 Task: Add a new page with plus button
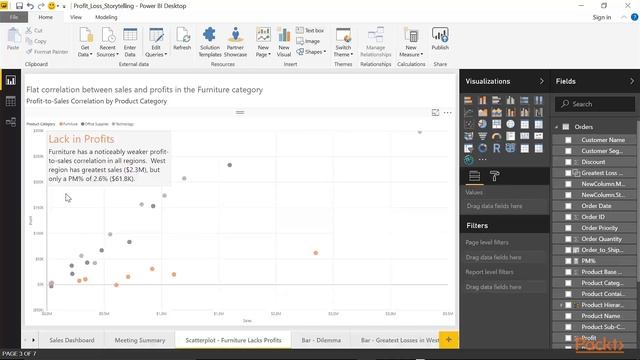click(449, 340)
